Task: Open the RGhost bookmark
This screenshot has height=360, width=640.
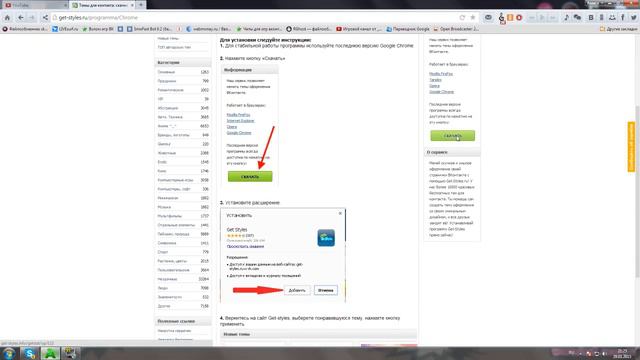Action: point(309,29)
